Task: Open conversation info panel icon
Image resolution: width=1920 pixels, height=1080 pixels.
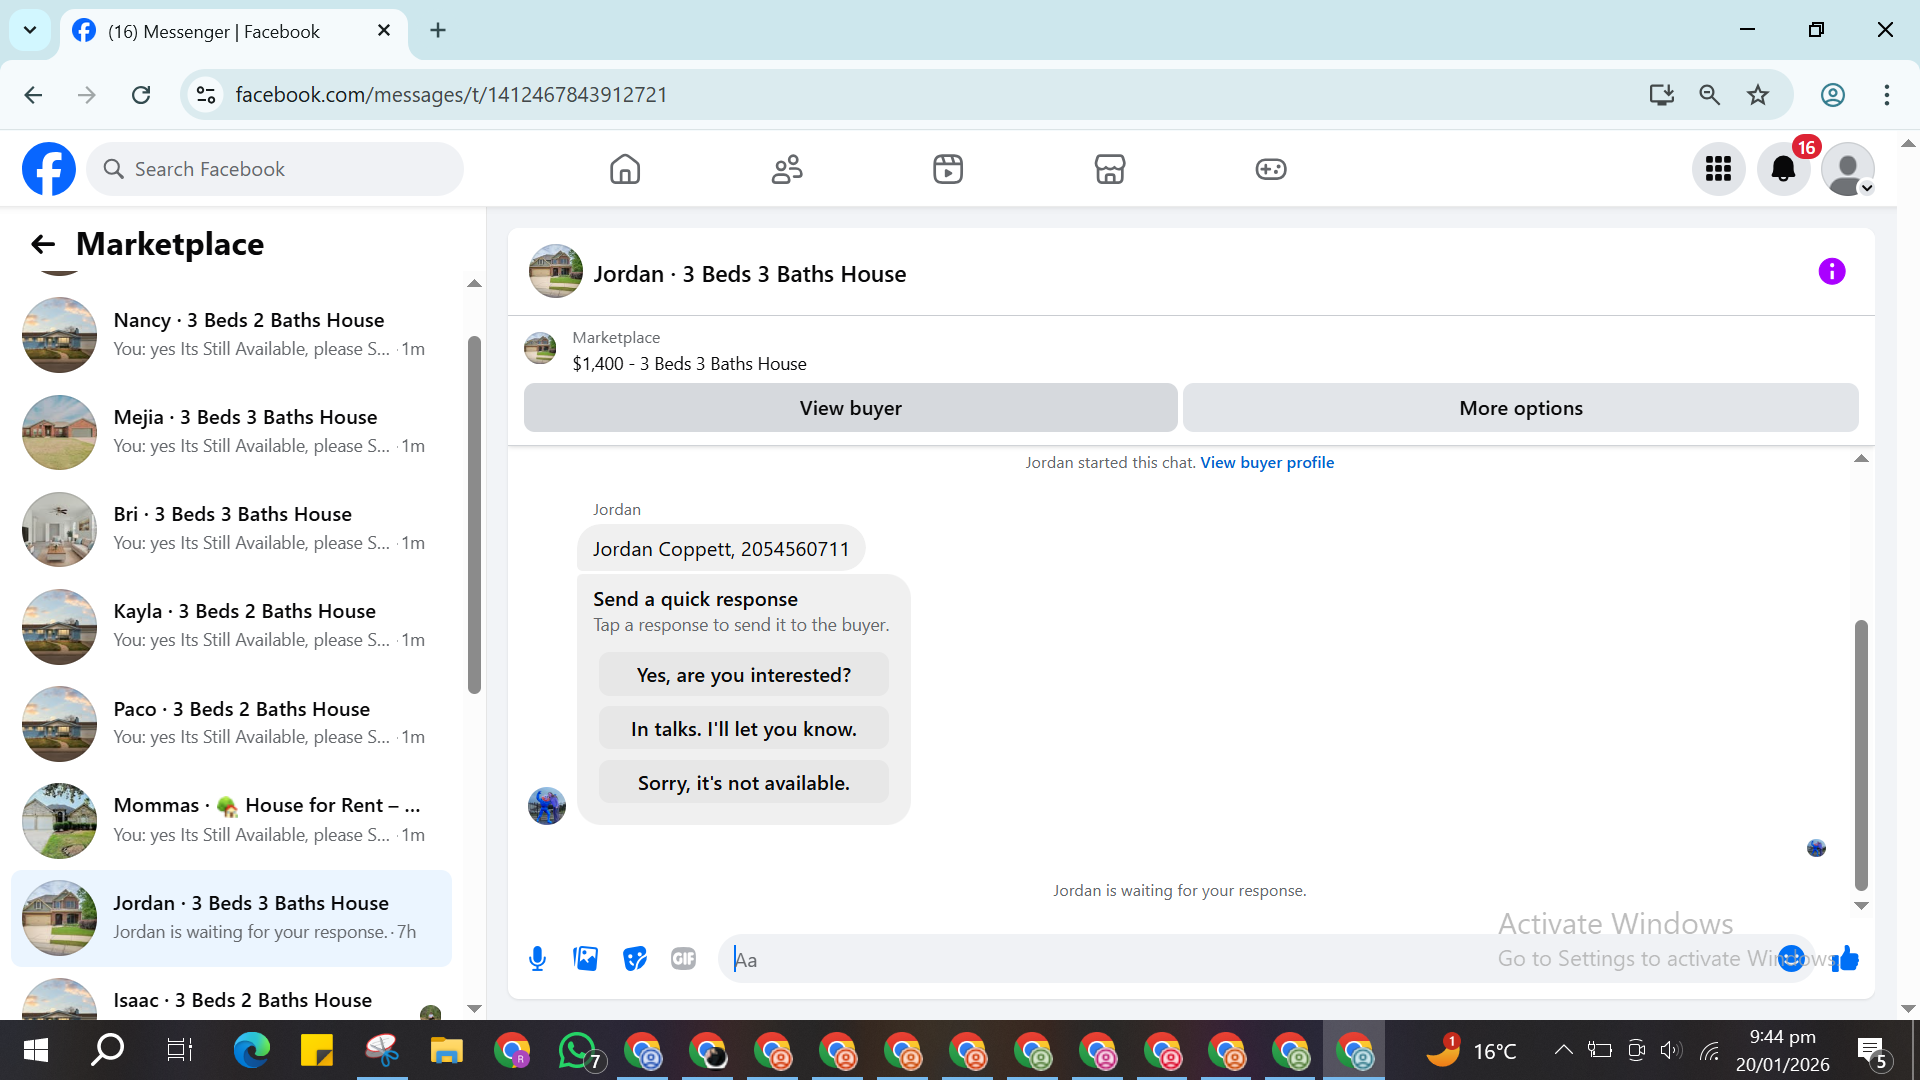Action: pos(1832,272)
